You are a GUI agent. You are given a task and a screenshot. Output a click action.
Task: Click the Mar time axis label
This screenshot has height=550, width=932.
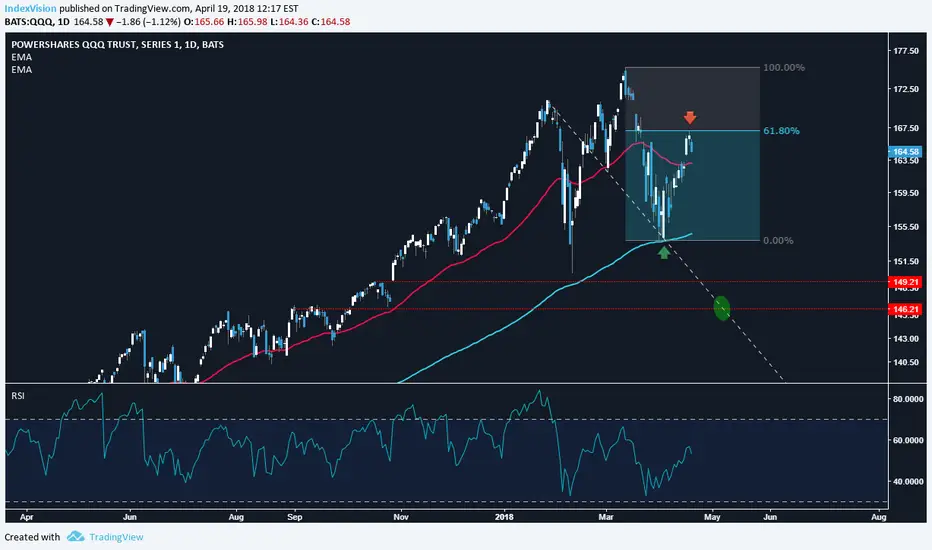pos(606,517)
